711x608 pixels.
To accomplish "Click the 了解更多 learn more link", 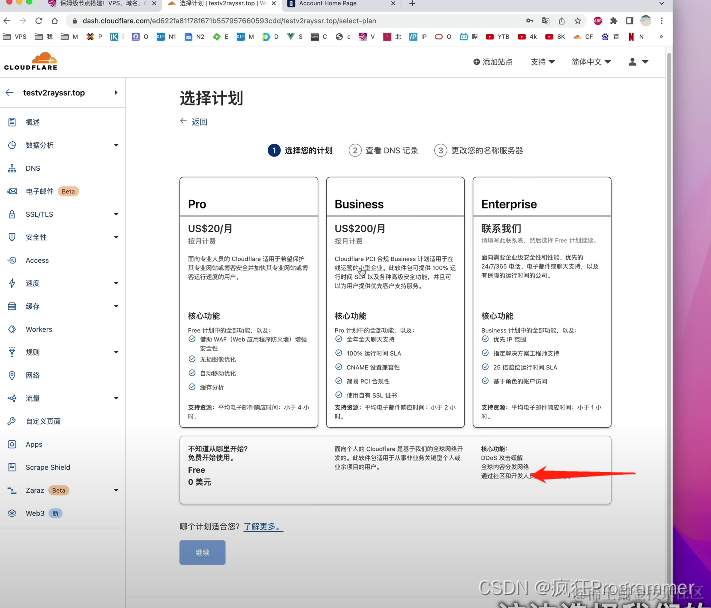I will pyautogui.click(x=263, y=527).
